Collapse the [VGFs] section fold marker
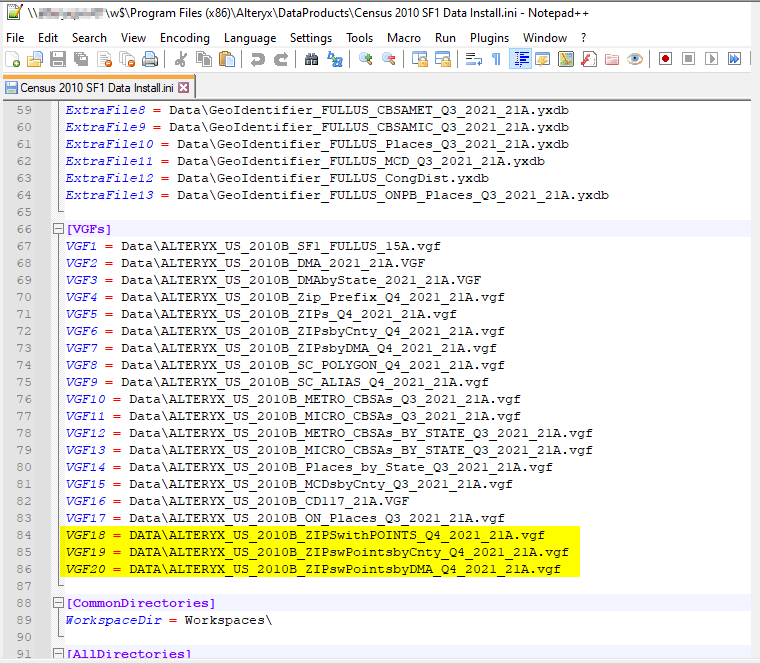 [x=58, y=229]
